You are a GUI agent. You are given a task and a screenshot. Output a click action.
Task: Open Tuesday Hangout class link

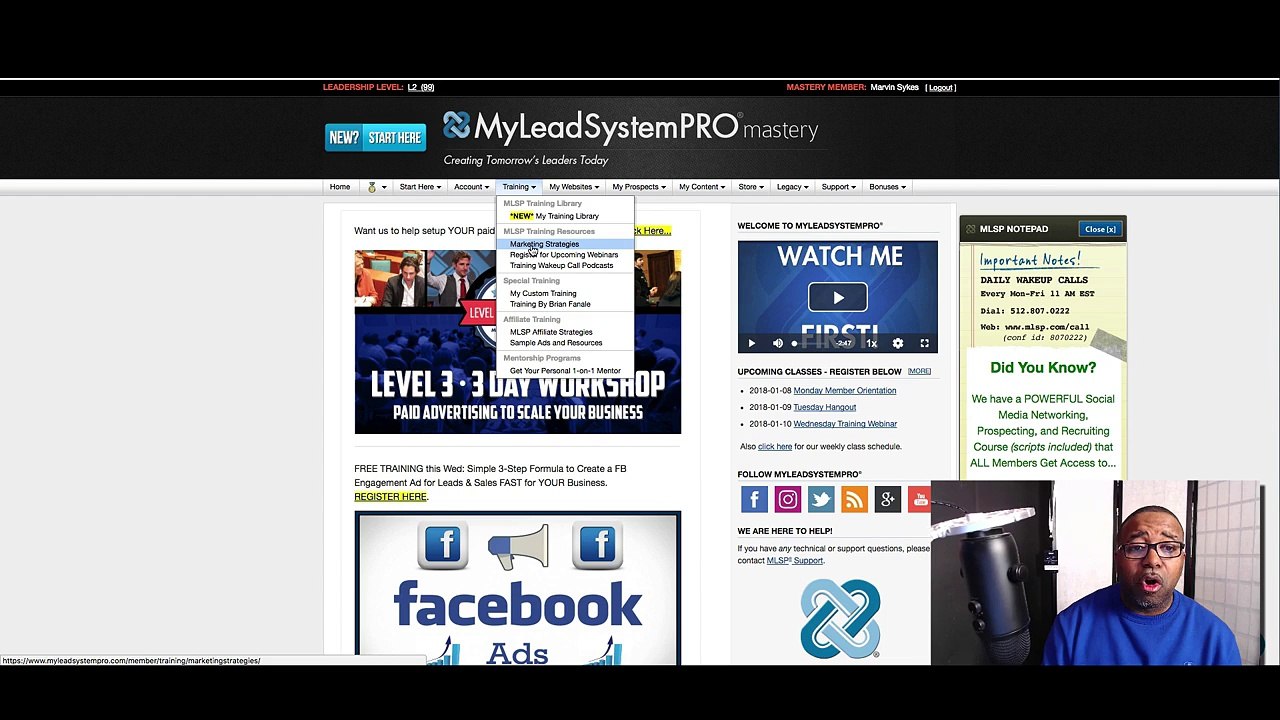tap(825, 407)
